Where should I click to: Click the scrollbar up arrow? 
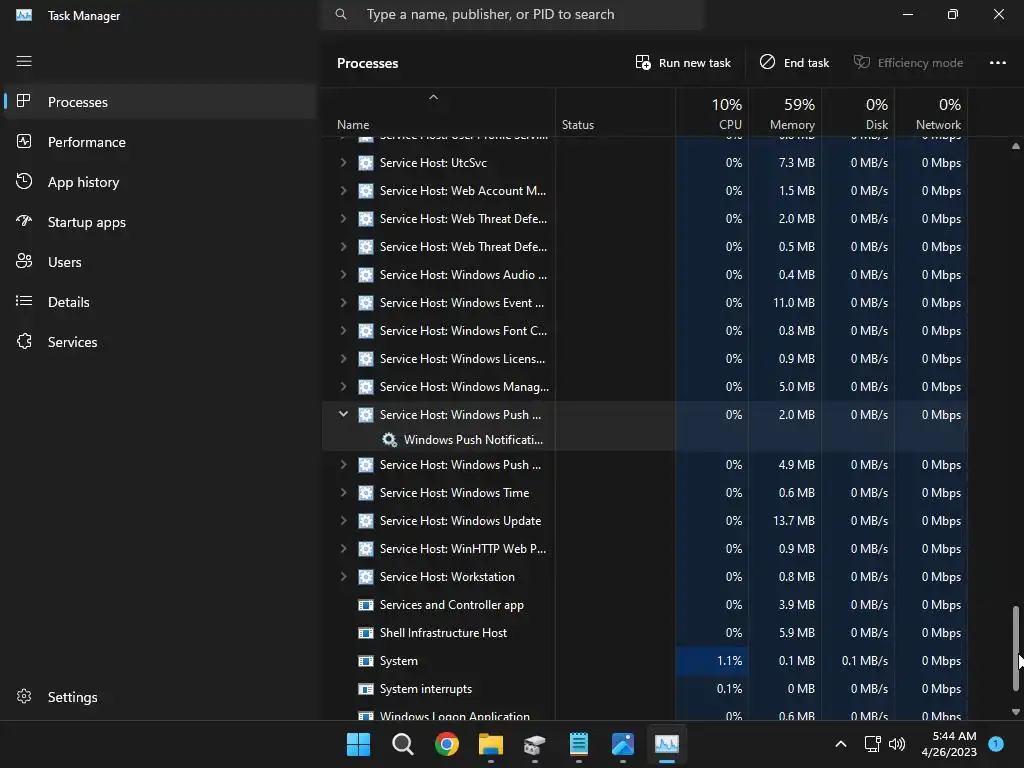pos(1016,146)
